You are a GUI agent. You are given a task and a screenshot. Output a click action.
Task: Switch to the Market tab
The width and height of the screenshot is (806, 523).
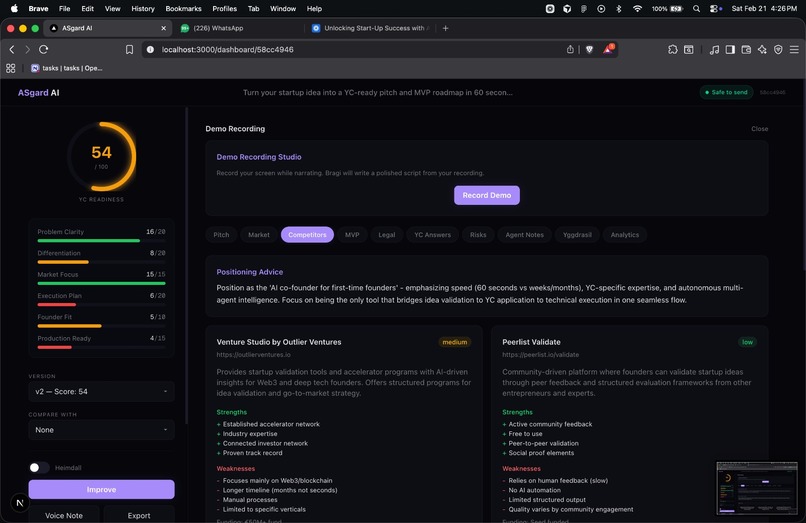pyautogui.click(x=259, y=235)
